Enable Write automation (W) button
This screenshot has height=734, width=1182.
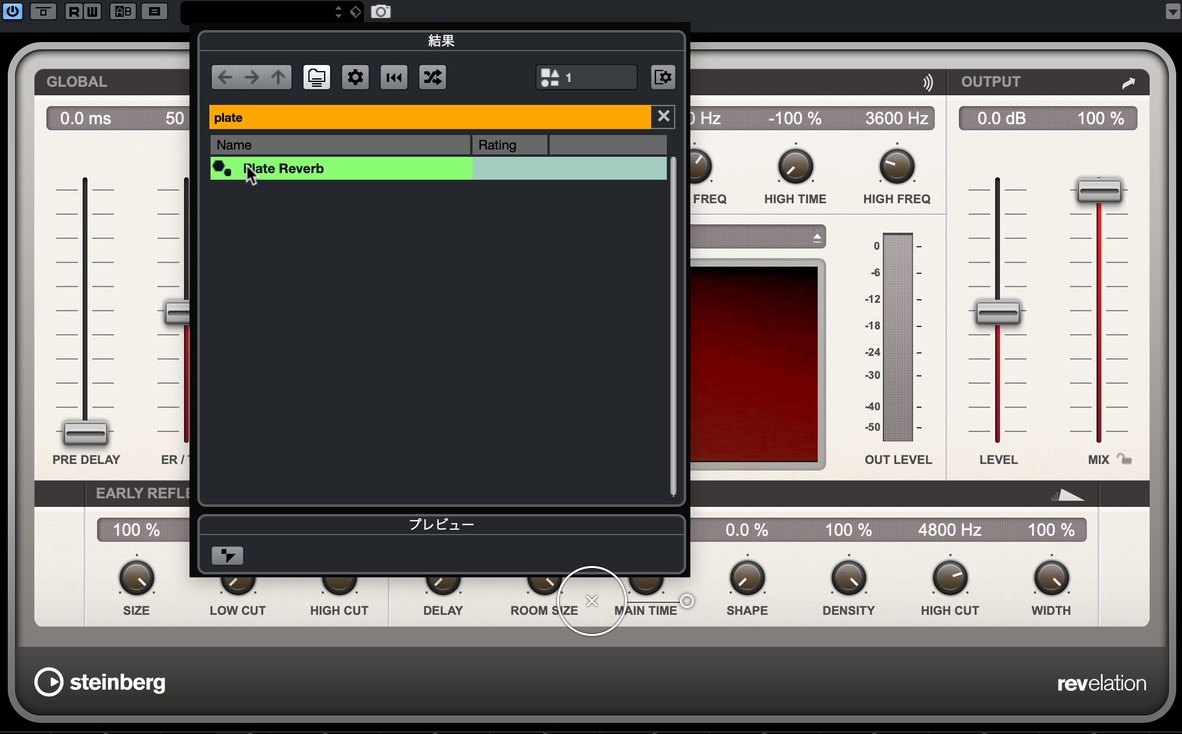[x=92, y=11]
